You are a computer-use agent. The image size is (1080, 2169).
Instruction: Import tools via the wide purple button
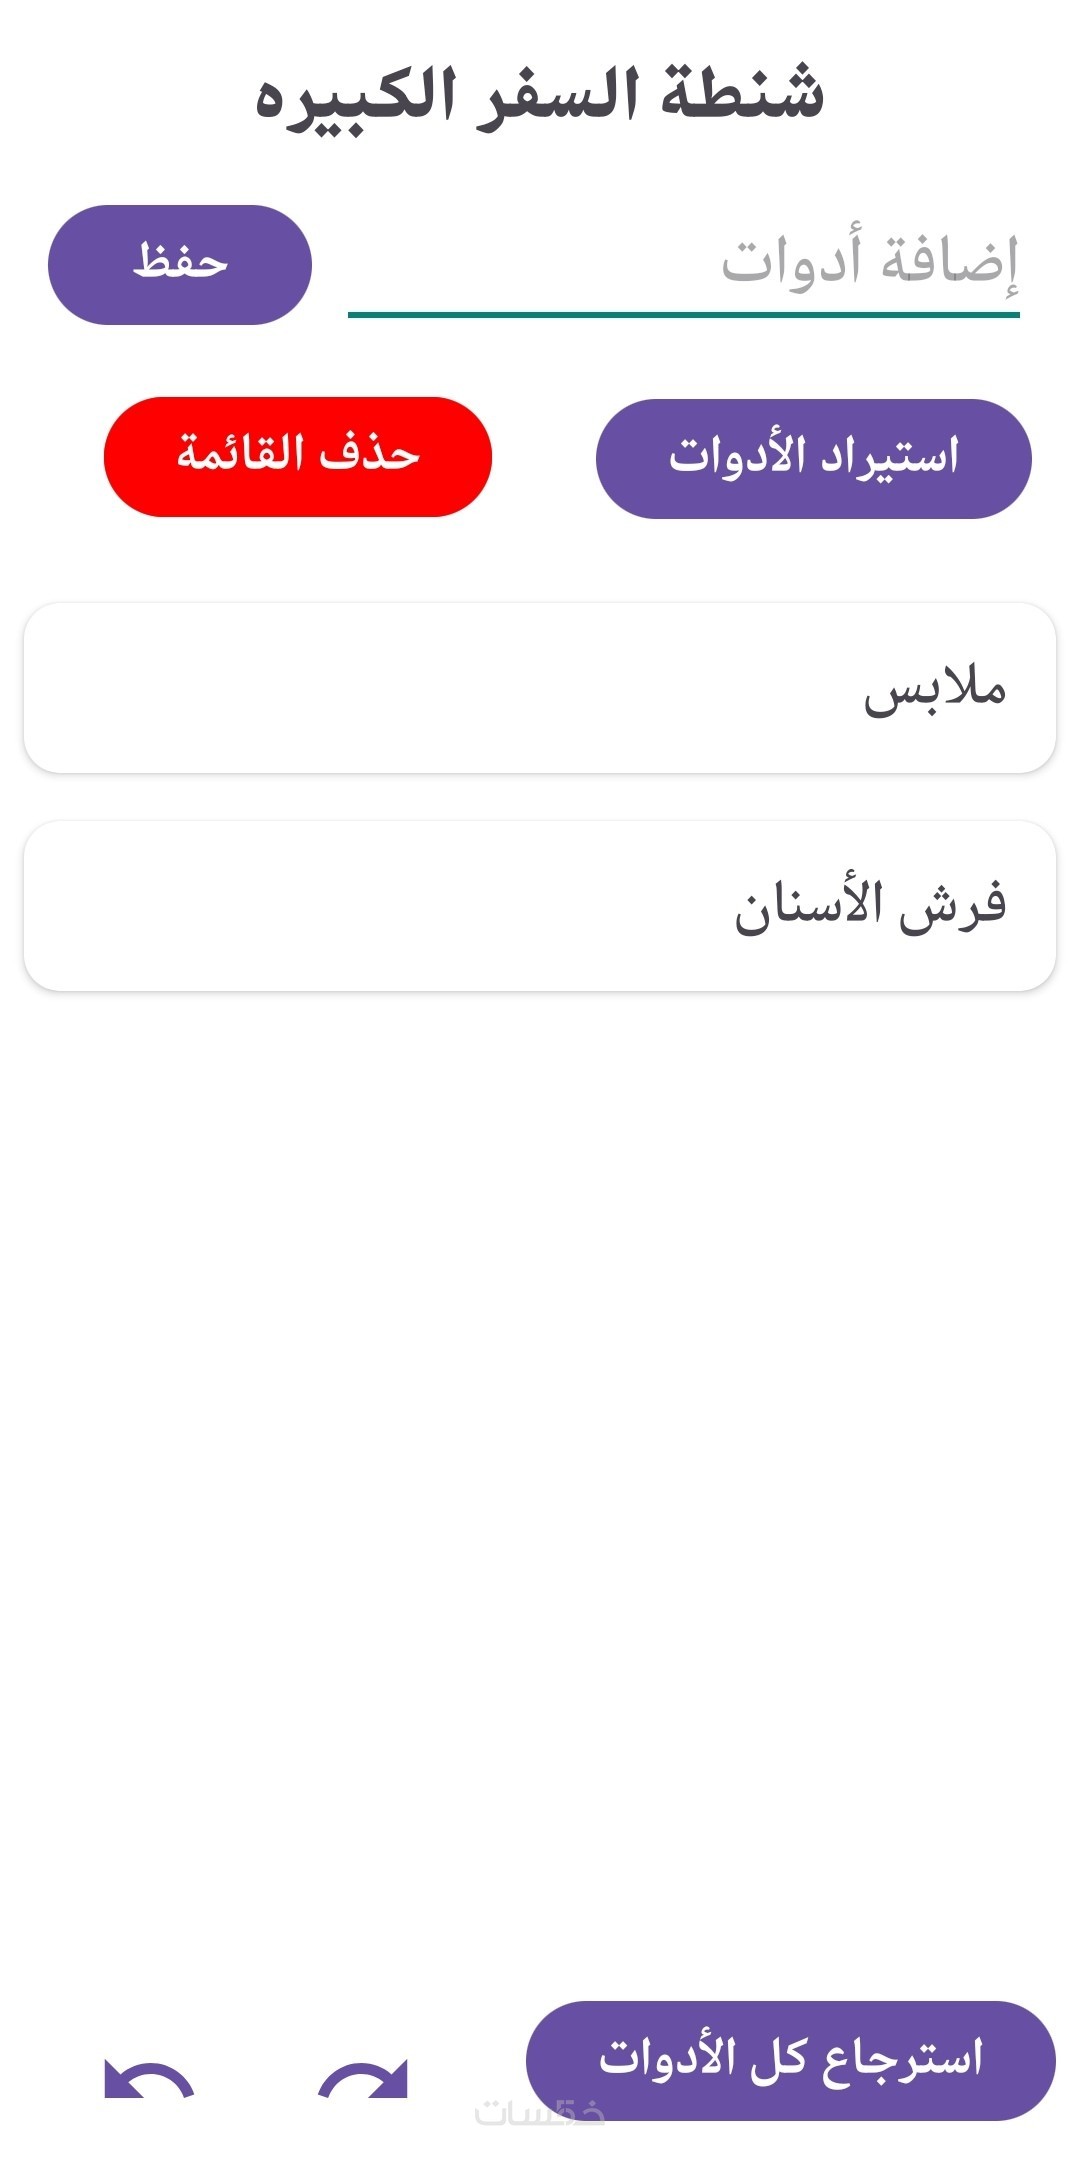(813, 458)
